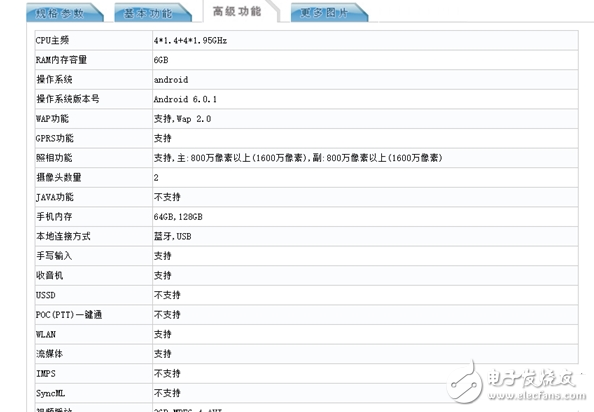The height and width of the screenshot is (412, 594).
Task: Select the camera count value 2
Action: [x=156, y=178]
